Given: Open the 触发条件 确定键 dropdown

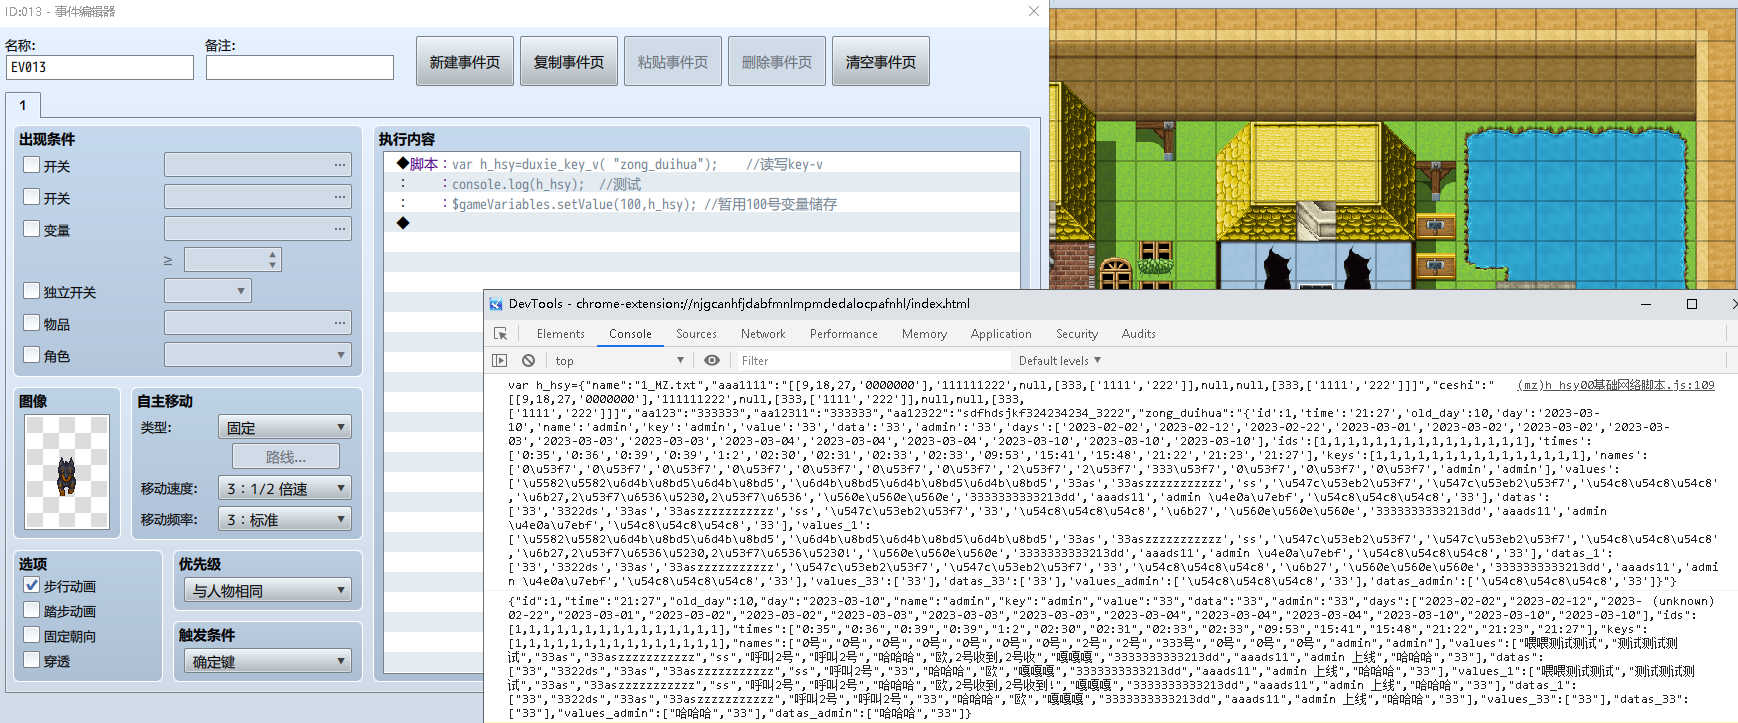Looking at the screenshot, I should pyautogui.click(x=268, y=661).
